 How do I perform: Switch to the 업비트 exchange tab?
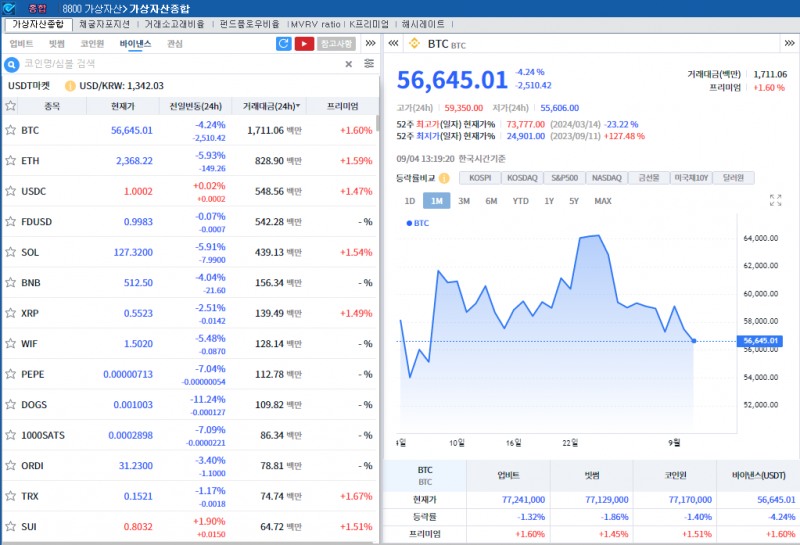pos(21,44)
